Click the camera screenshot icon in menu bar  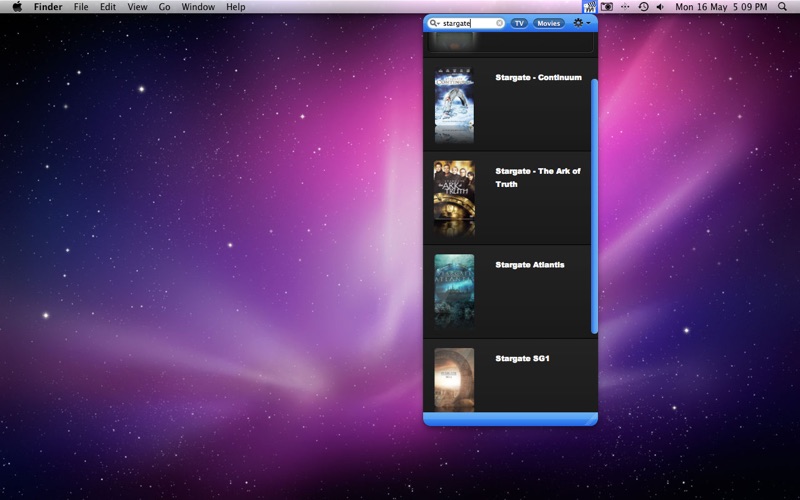click(607, 7)
